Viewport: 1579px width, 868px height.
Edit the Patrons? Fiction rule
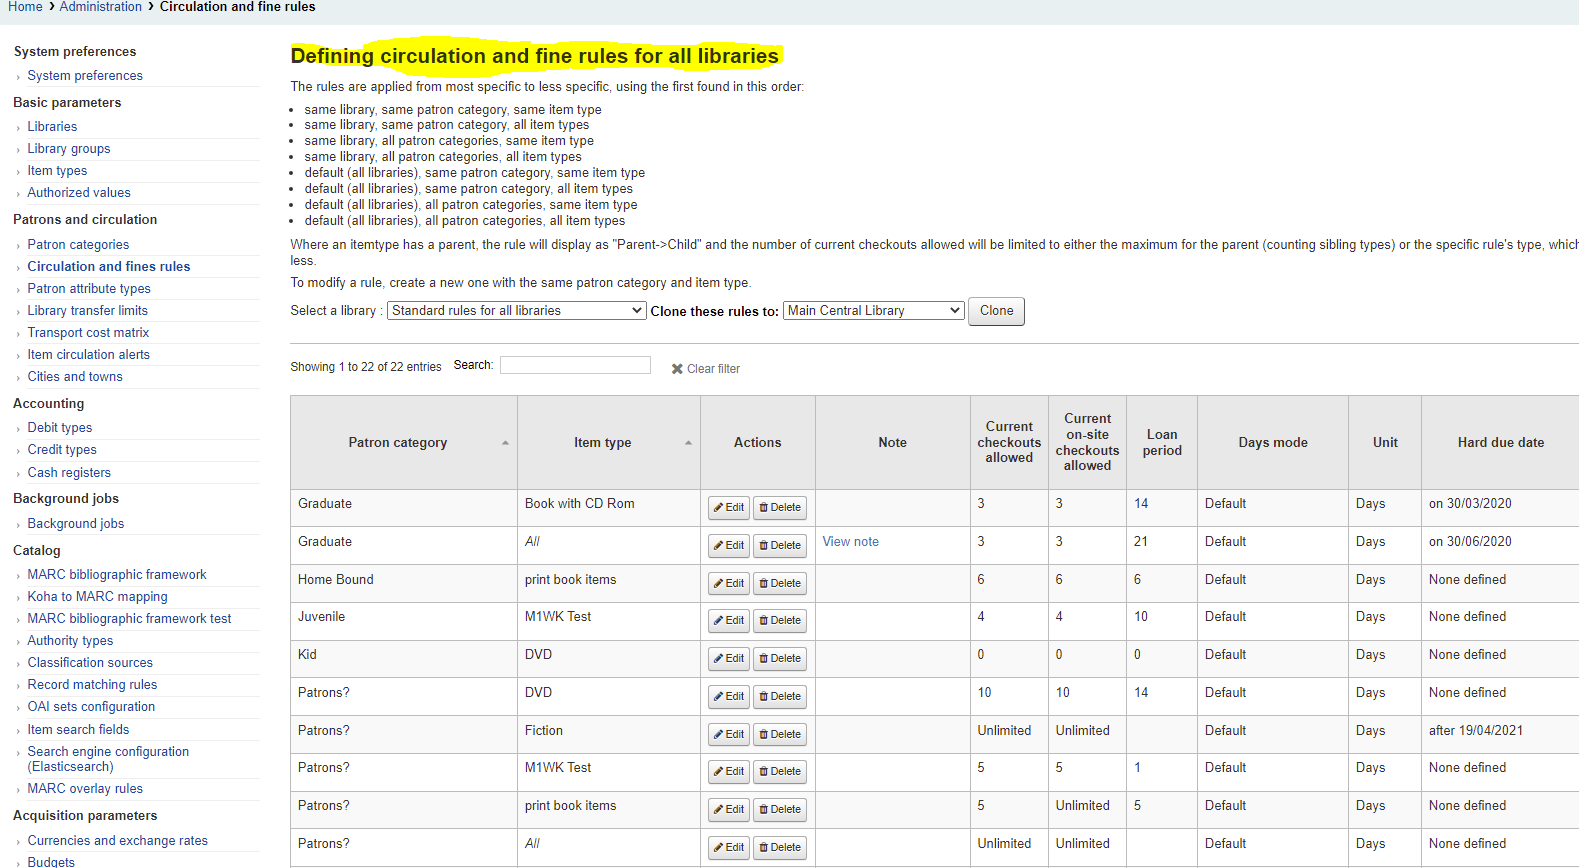point(729,735)
